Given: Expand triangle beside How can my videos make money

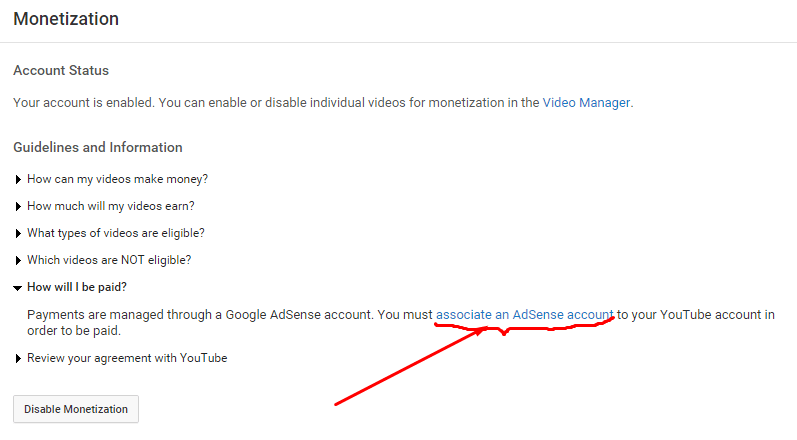Looking at the screenshot, I should [x=18, y=179].
